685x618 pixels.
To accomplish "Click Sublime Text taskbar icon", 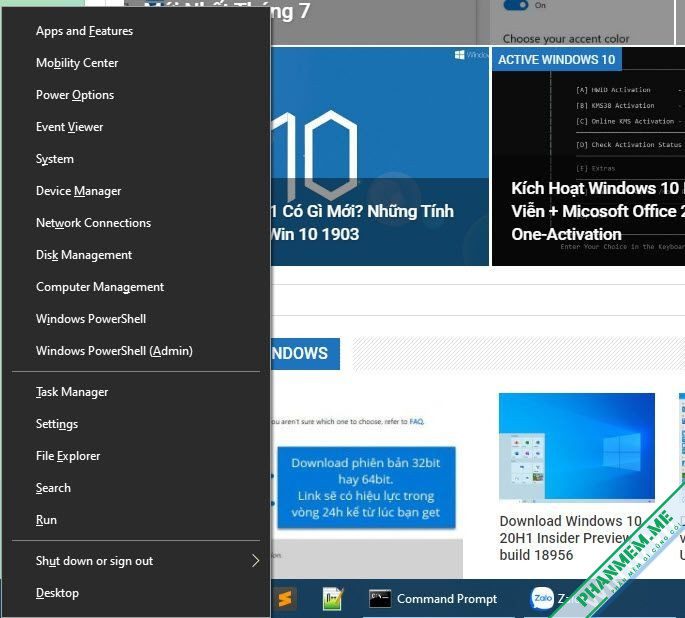I will pyautogui.click(x=285, y=598).
